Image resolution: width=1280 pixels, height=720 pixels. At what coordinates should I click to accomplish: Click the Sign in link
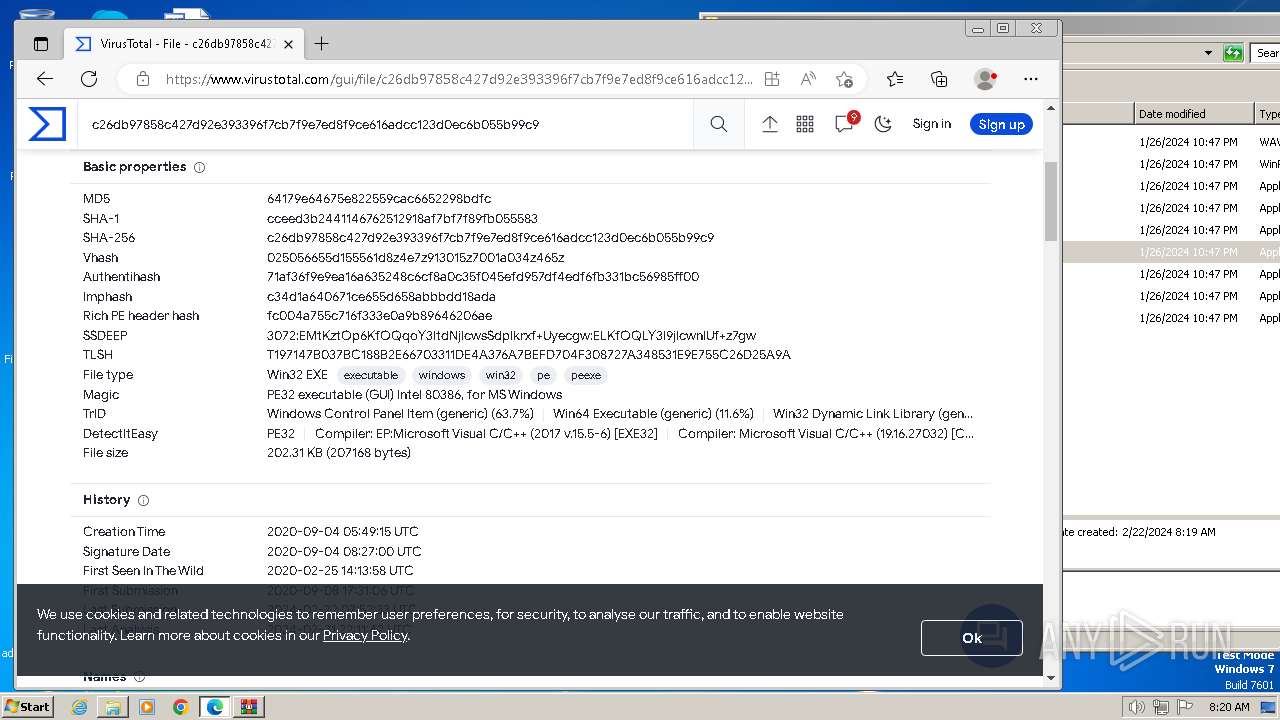pyautogui.click(x=931, y=124)
